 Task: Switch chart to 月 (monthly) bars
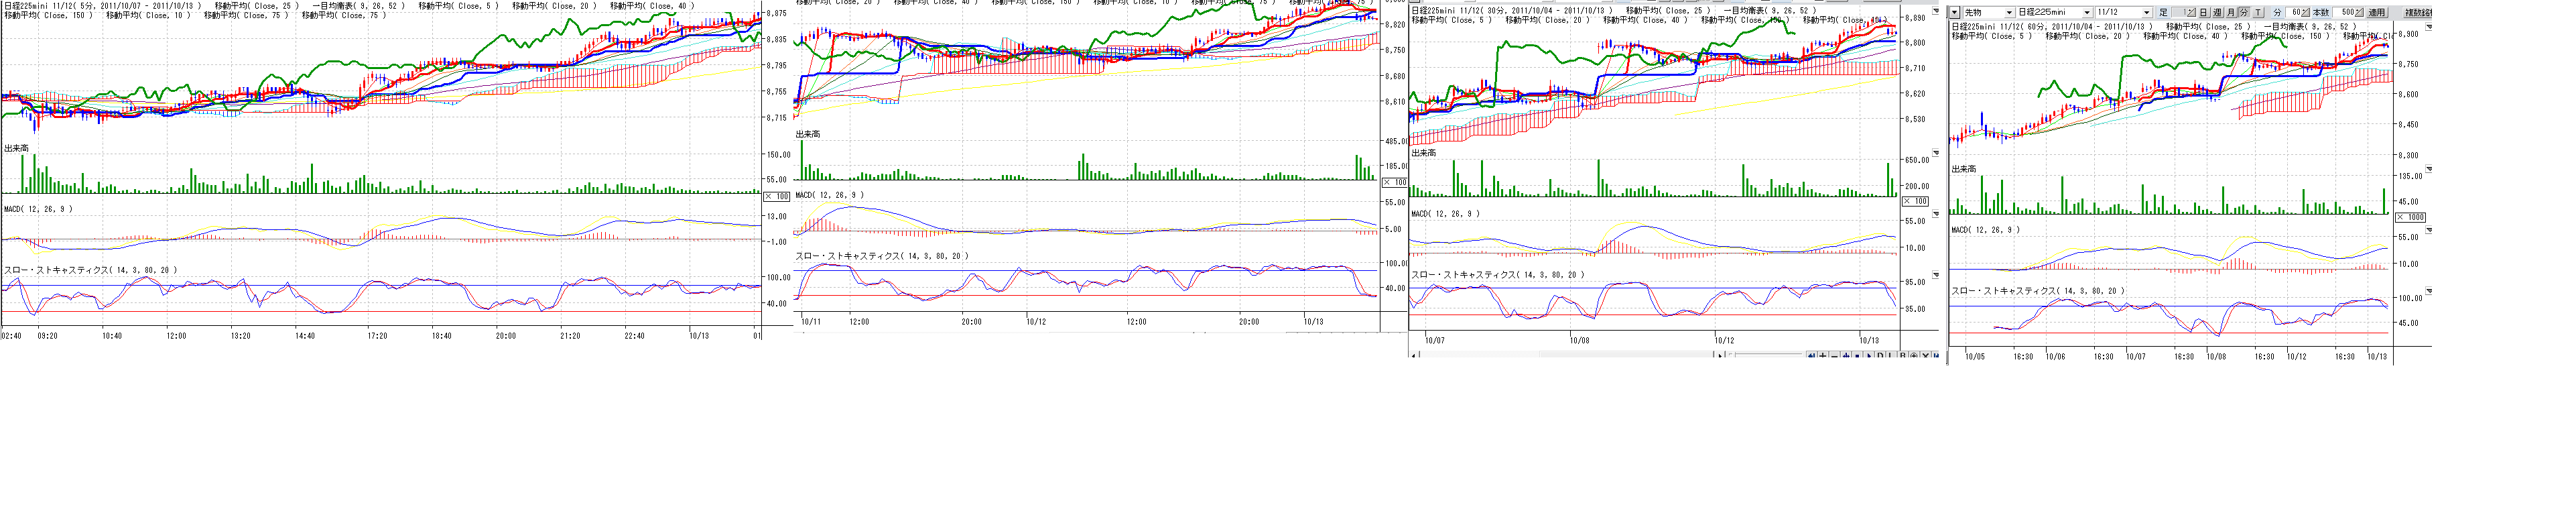2231,13
